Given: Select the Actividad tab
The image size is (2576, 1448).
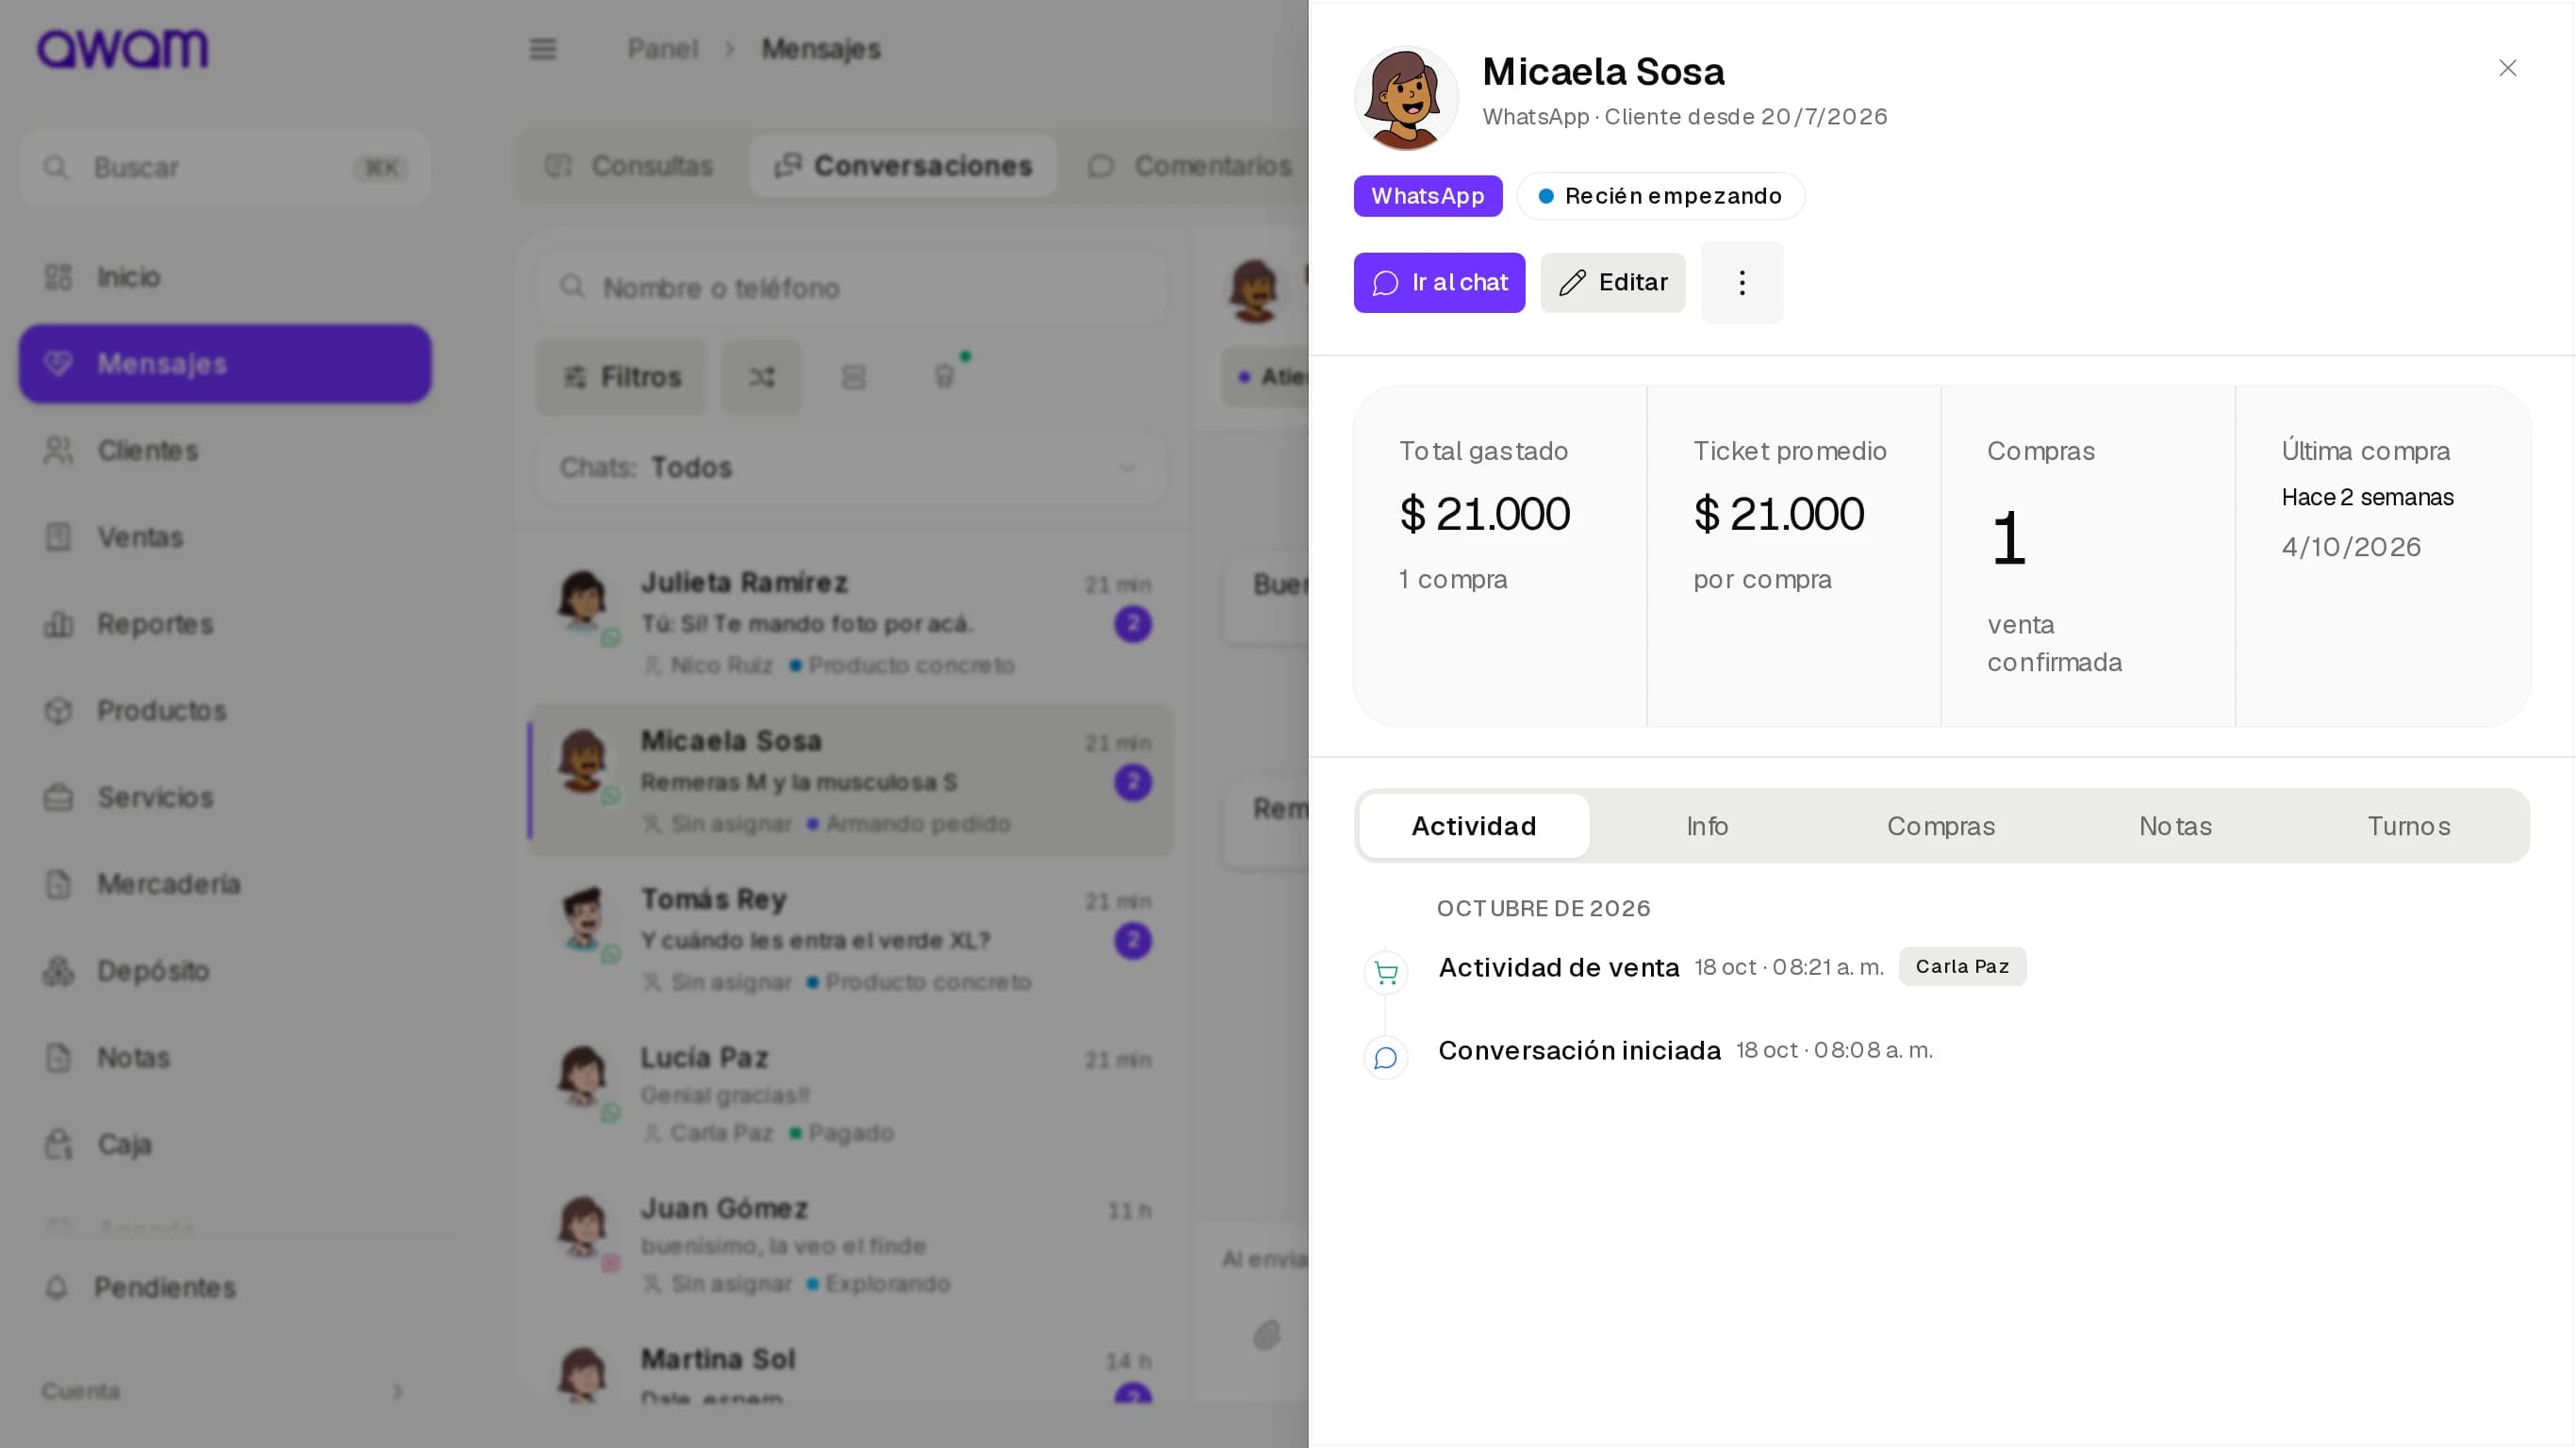Looking at the screenshot, I should tap(1474, 826).
